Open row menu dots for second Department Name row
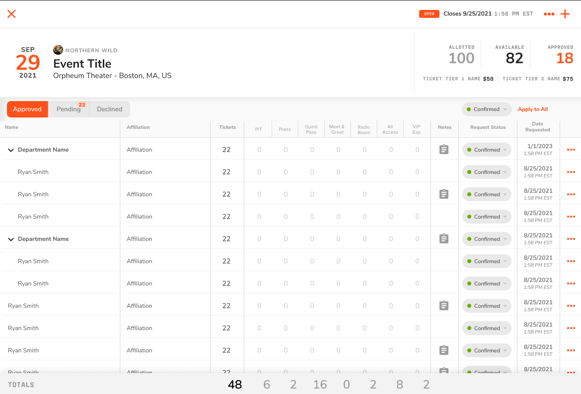Screen dimensions: 581x394 pos(571,239)
